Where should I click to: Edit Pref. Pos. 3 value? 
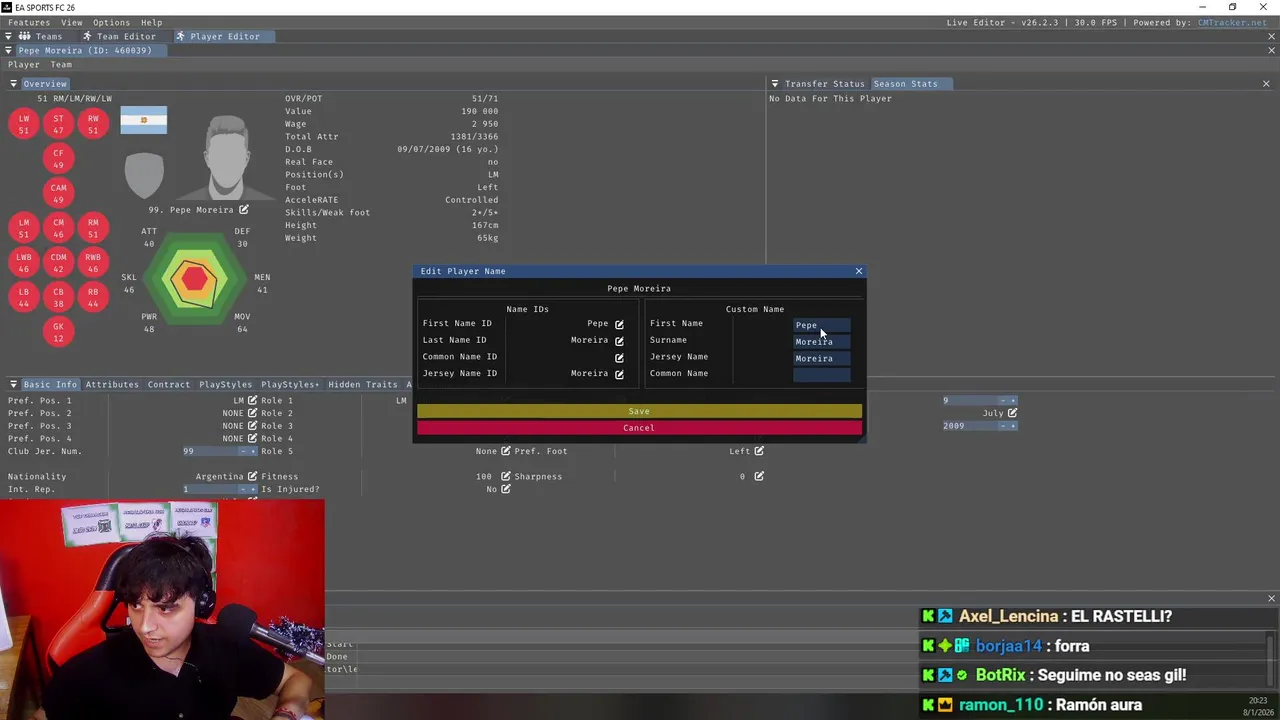click(252, 426)
